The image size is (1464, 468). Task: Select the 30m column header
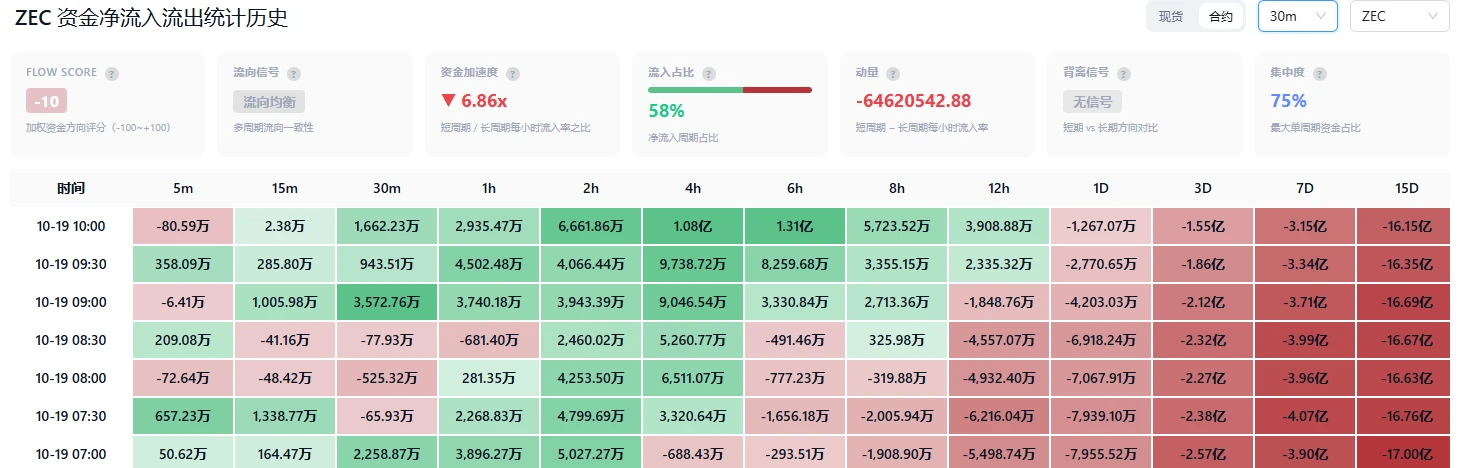[387, 188]
